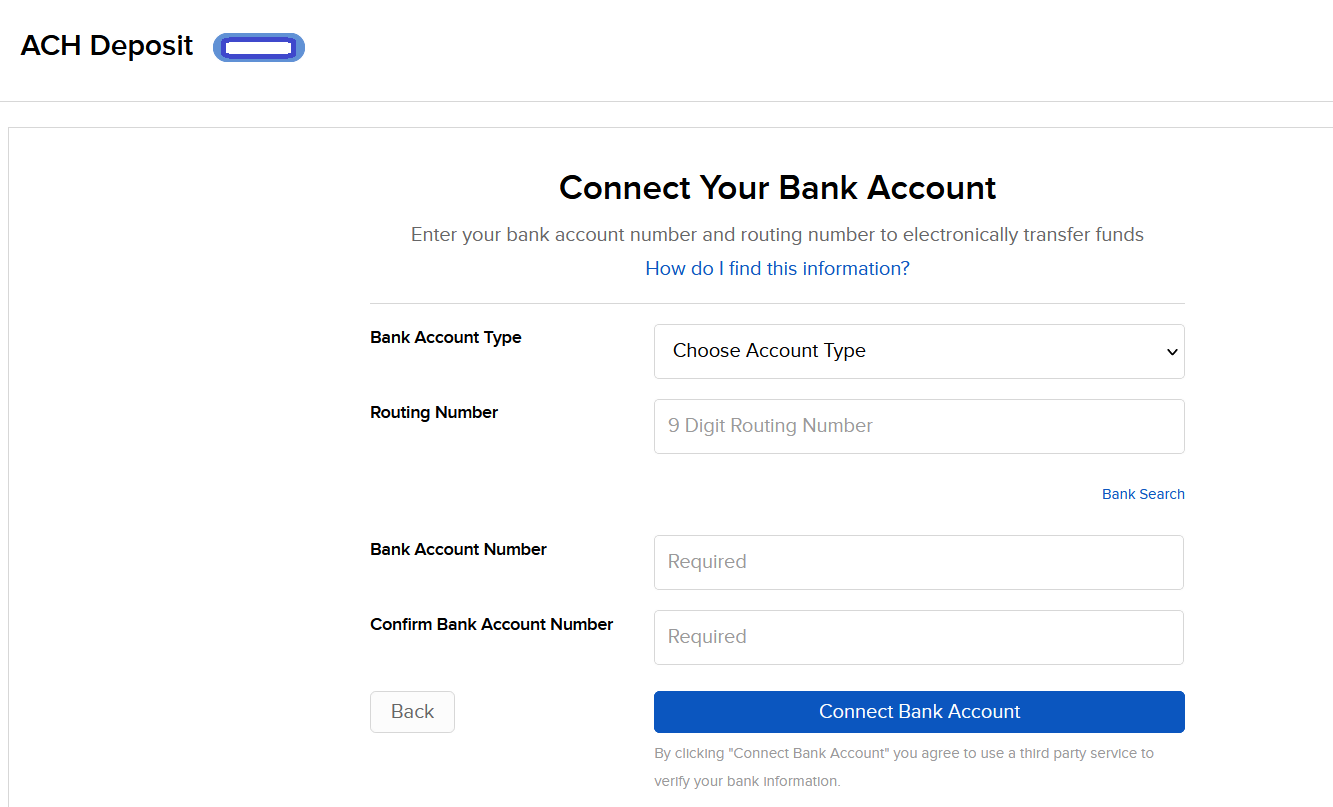
Task: Click the 'Choose Account Type' placeholder text
Action: 769,351
